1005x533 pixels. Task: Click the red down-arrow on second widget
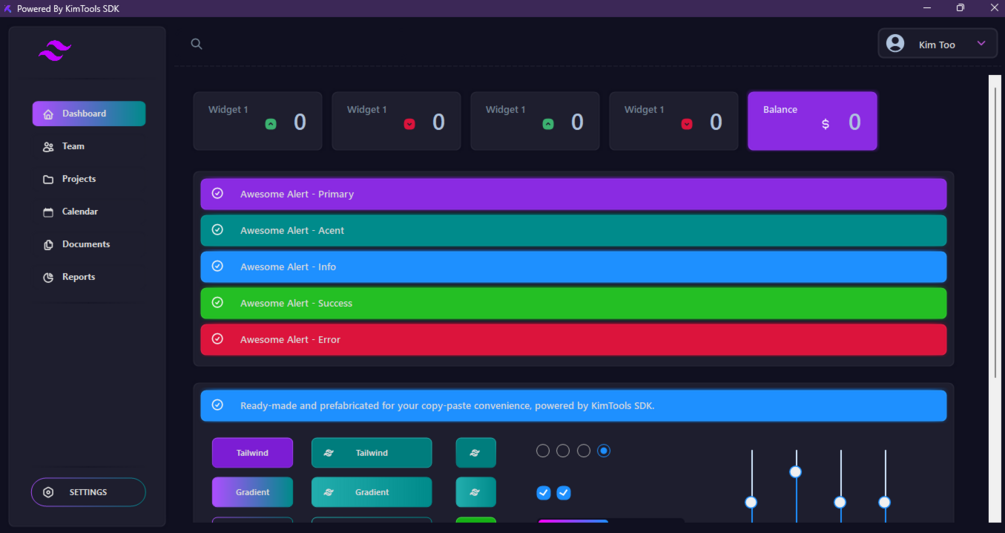click(409, 124)
